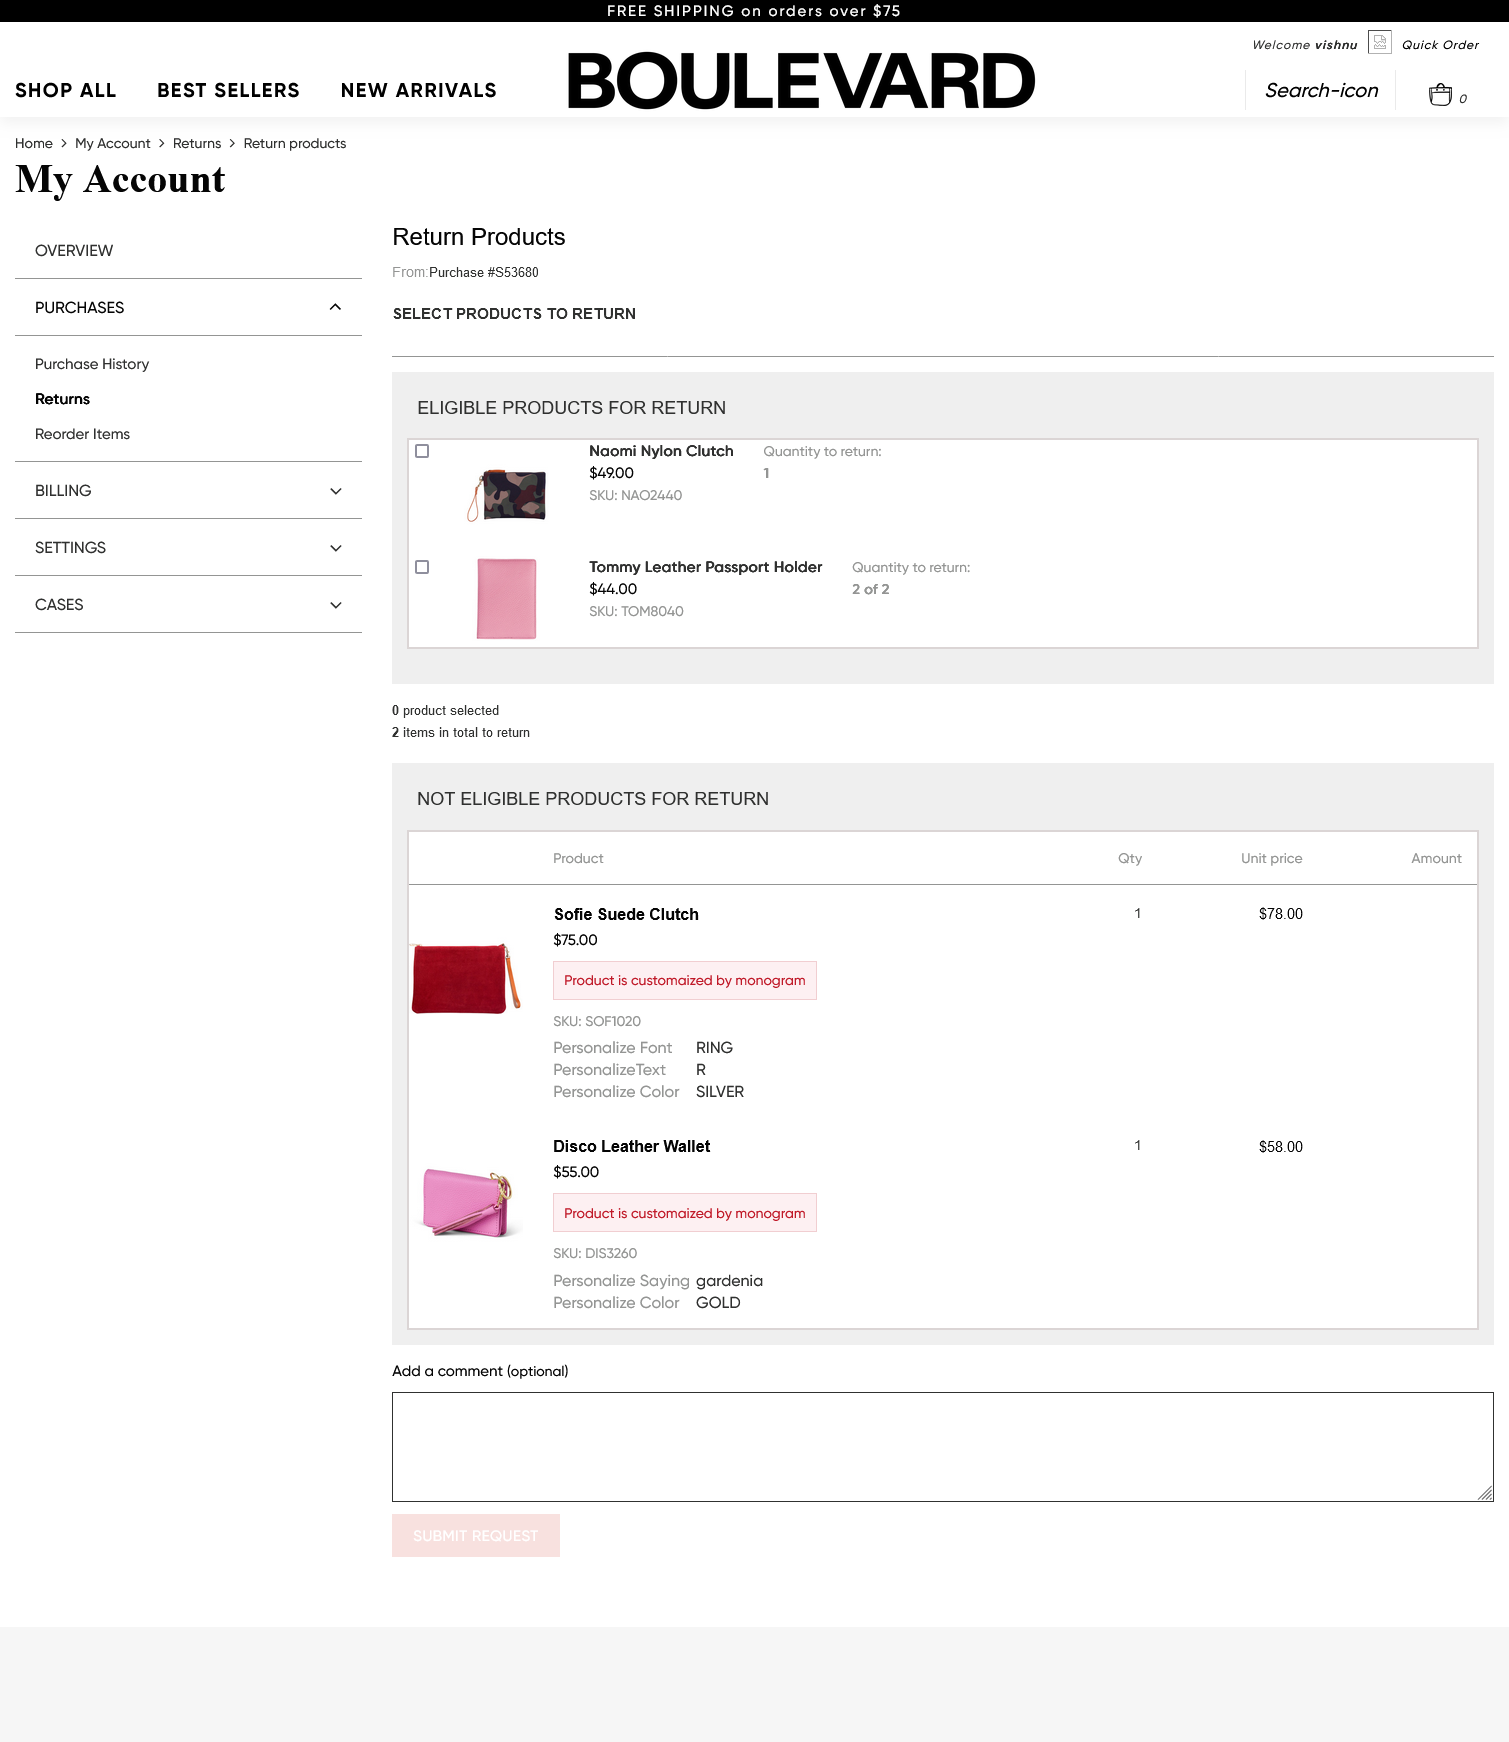Click the Search-icon in header
Viewport: 1509px width, 1742px height.
1321,91
